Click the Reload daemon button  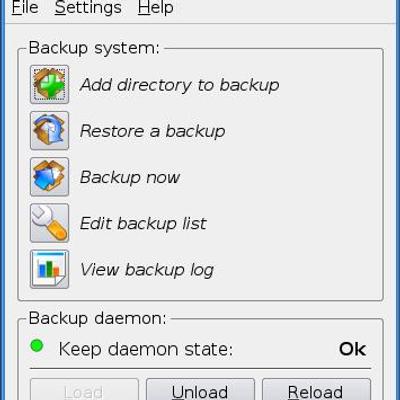click(316, 389)
